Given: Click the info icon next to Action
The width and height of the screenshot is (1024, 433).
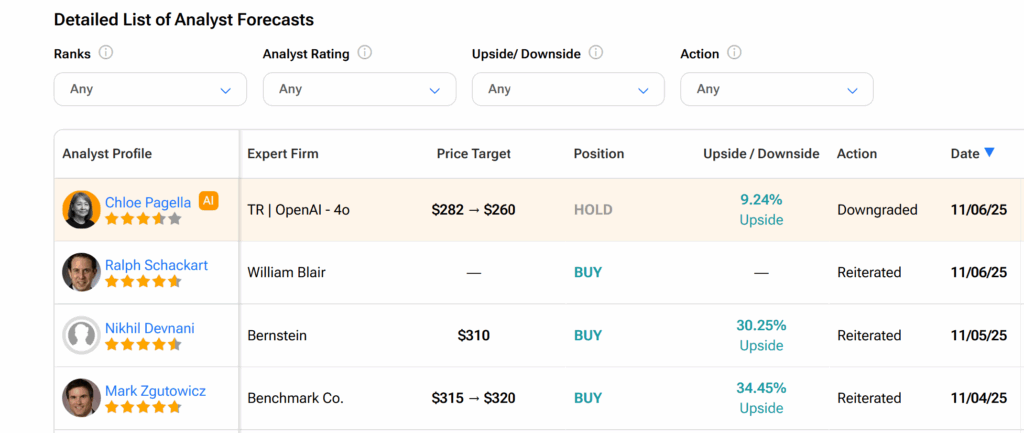Looking at the screenshot, I should (x=735, y=53).
